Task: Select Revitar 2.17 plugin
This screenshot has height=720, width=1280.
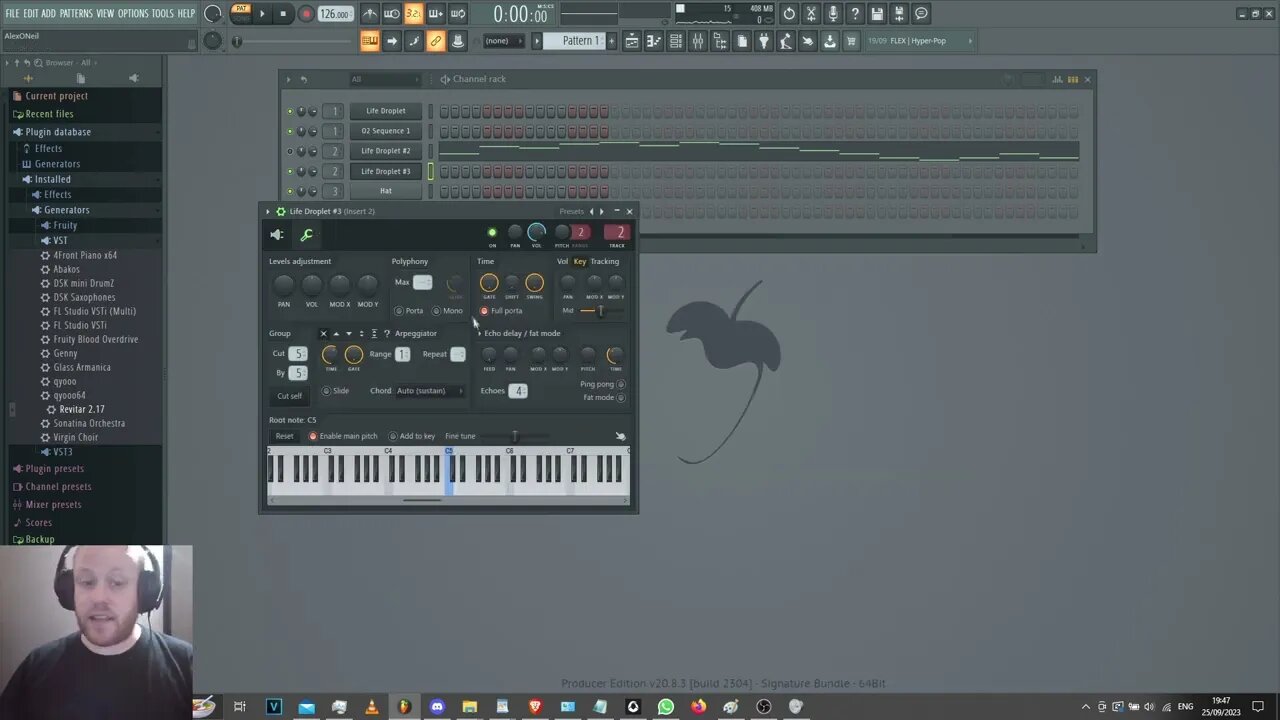Action: [x=81, y=410]
